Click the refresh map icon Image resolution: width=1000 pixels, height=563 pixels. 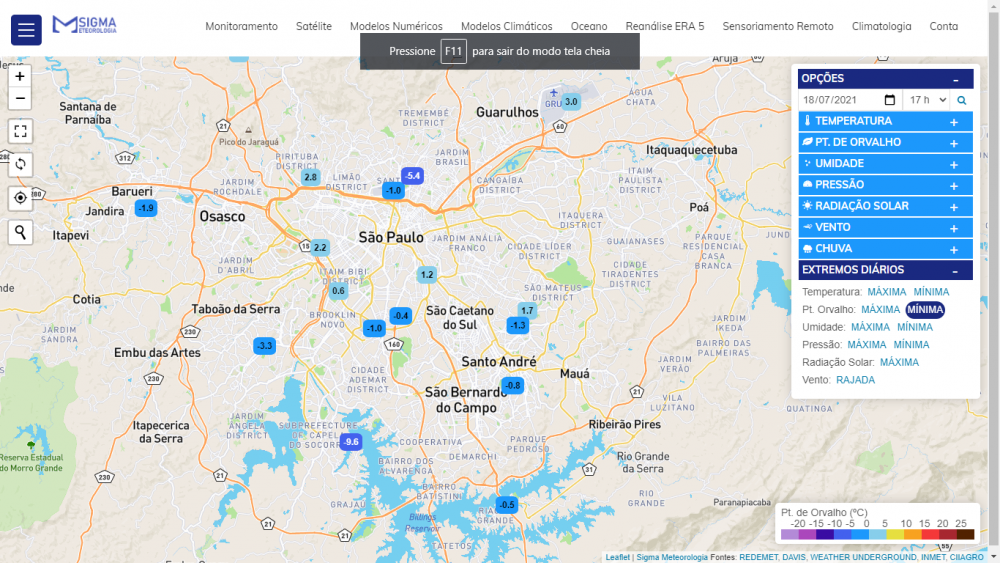(x=20, y=164)
